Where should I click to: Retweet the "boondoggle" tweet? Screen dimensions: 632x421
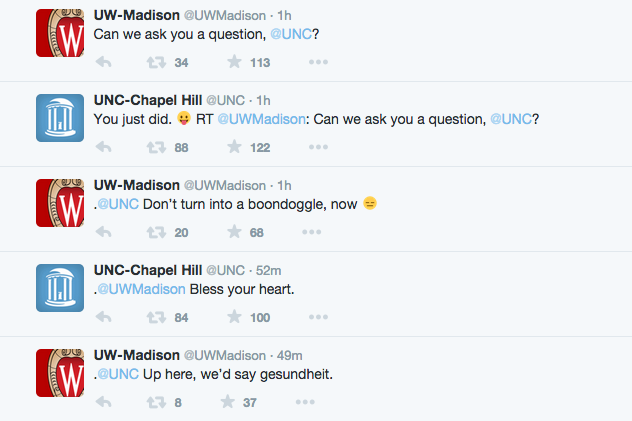click(x=155, y=232)
